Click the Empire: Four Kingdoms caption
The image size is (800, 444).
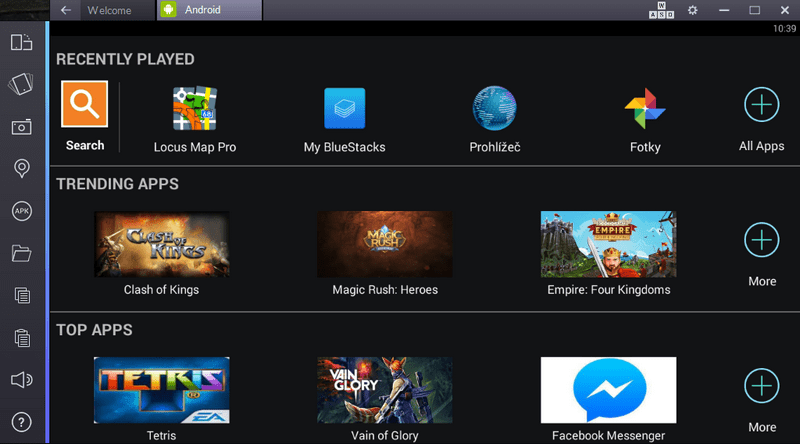coord(608,290)
